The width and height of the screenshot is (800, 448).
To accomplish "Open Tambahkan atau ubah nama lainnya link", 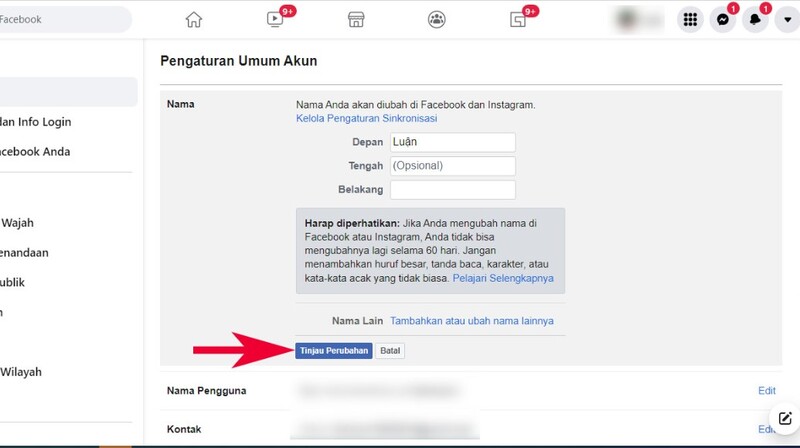I will click(x=471, y=321).
